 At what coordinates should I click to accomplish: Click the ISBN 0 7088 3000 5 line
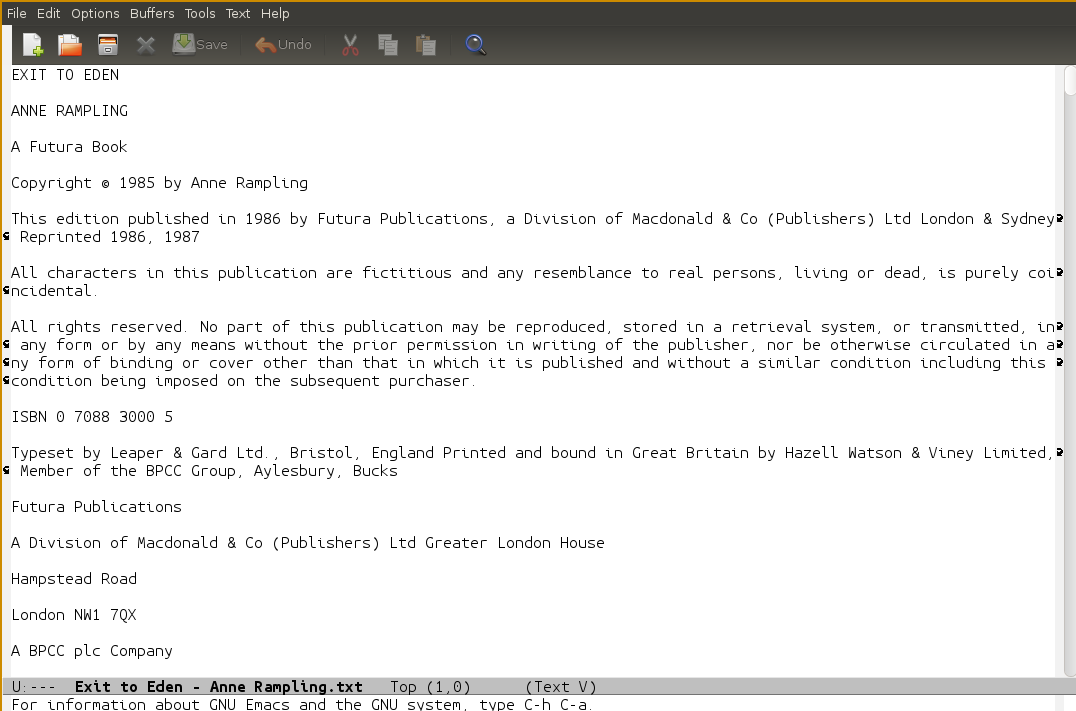pyautogui.click(x=92, y=417)
